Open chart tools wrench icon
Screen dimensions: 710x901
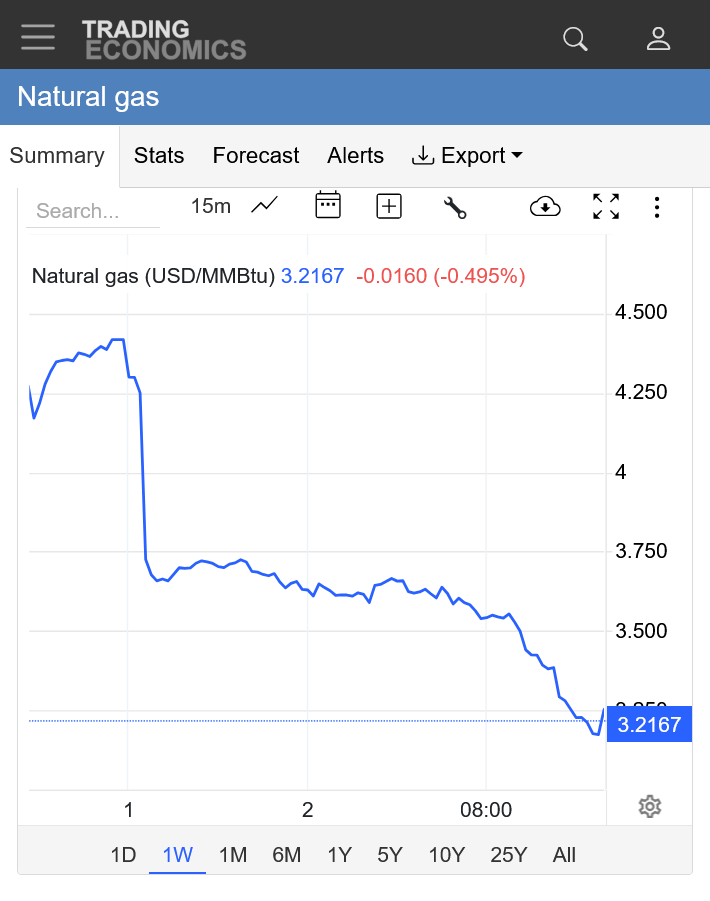coord(455,207)
